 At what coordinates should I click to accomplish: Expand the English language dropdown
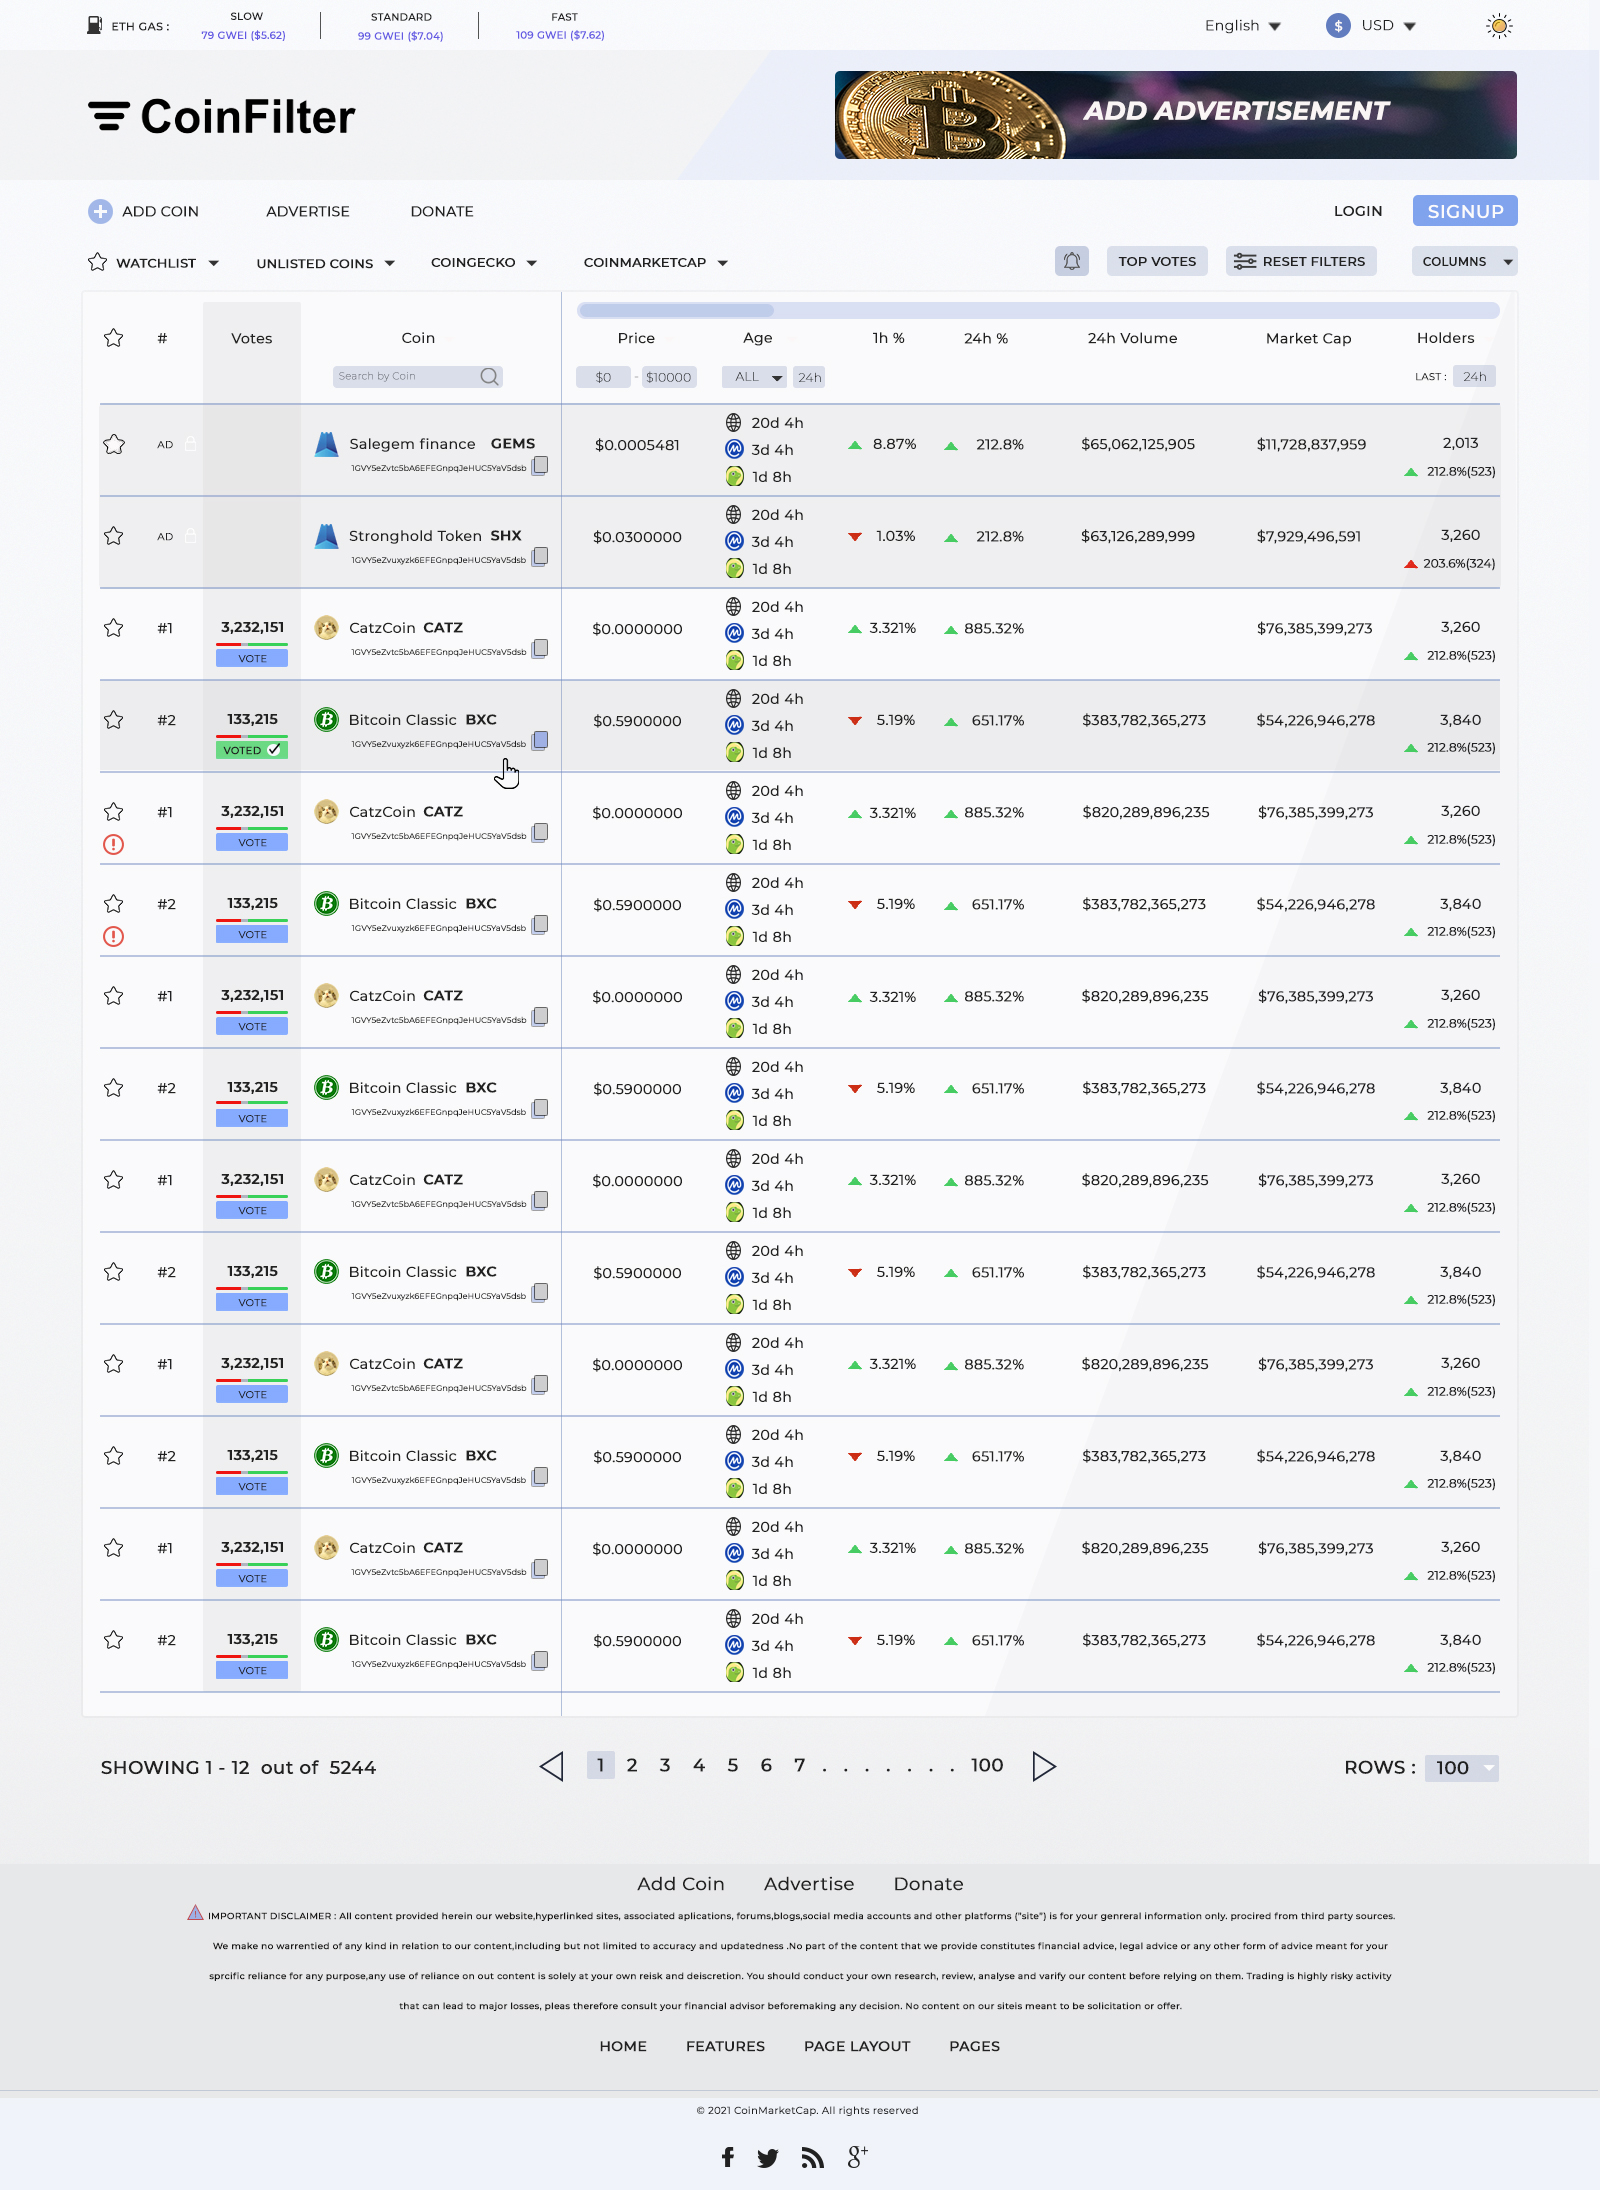pyautogui.click(x=1242, y=26)
